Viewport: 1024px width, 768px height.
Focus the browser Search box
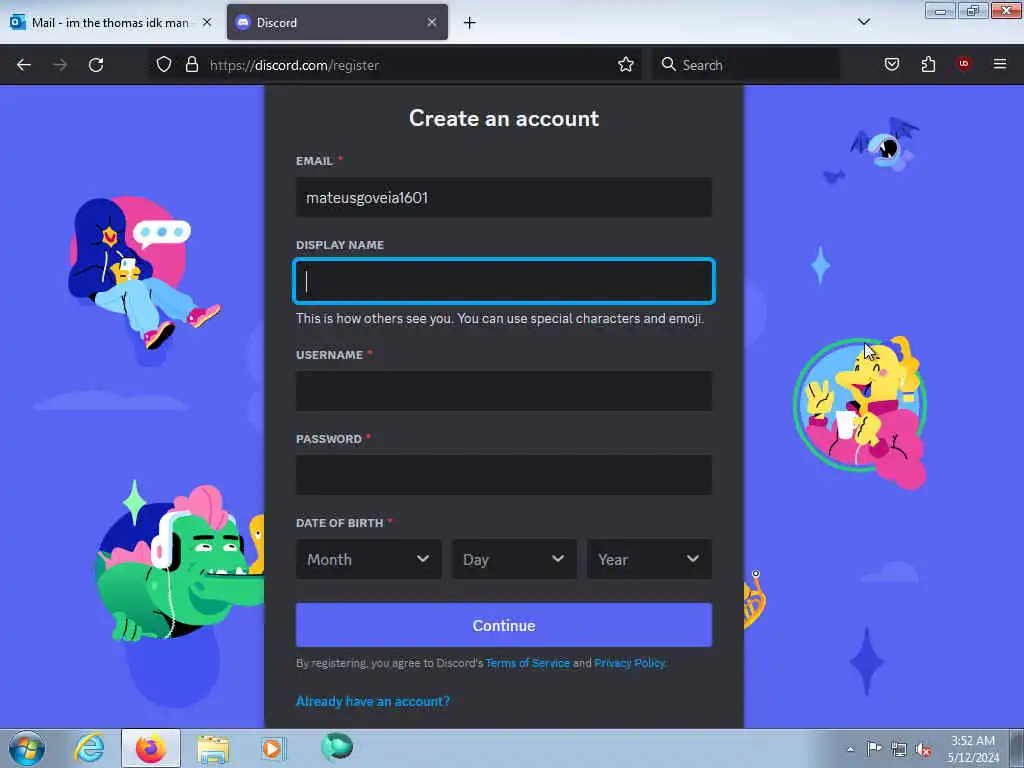[x=746, y=65]
